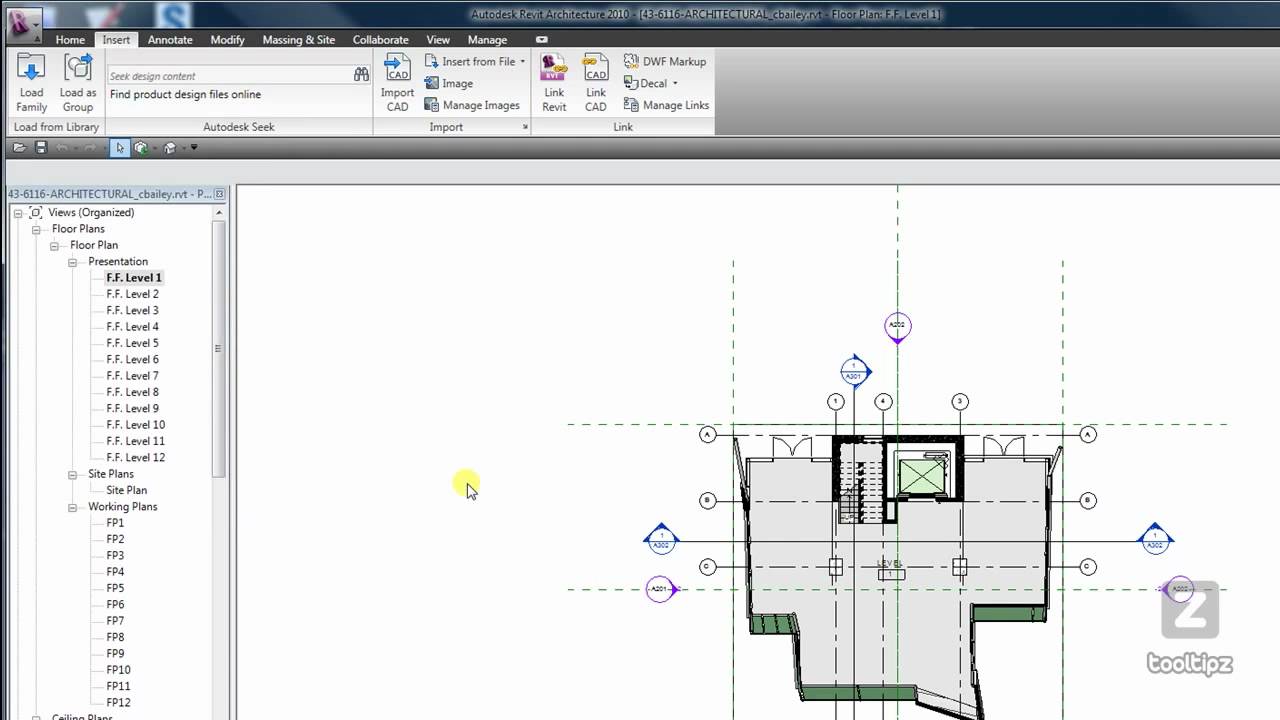
Task: Collapse the Views (Organized) tree node
Action: (19, 213)
